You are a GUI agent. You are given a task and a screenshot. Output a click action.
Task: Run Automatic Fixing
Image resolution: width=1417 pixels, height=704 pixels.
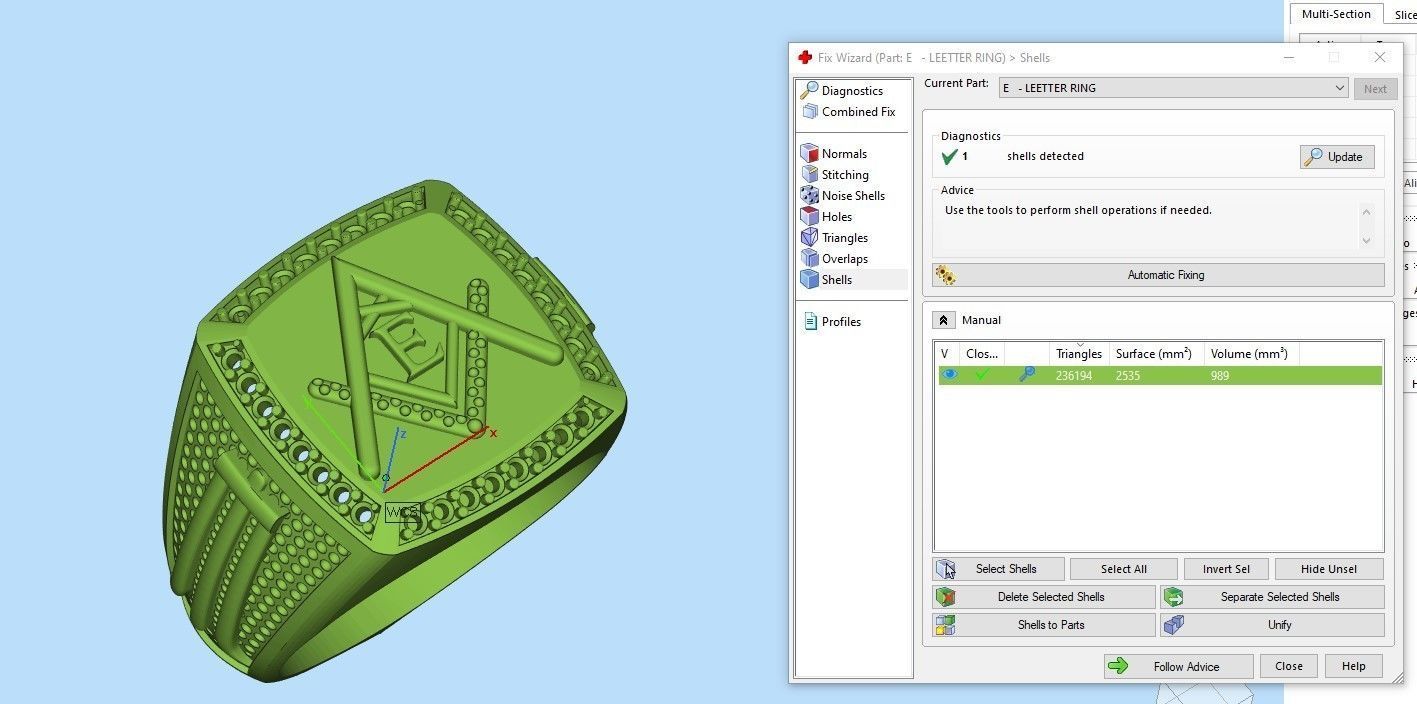(1158, 275)
